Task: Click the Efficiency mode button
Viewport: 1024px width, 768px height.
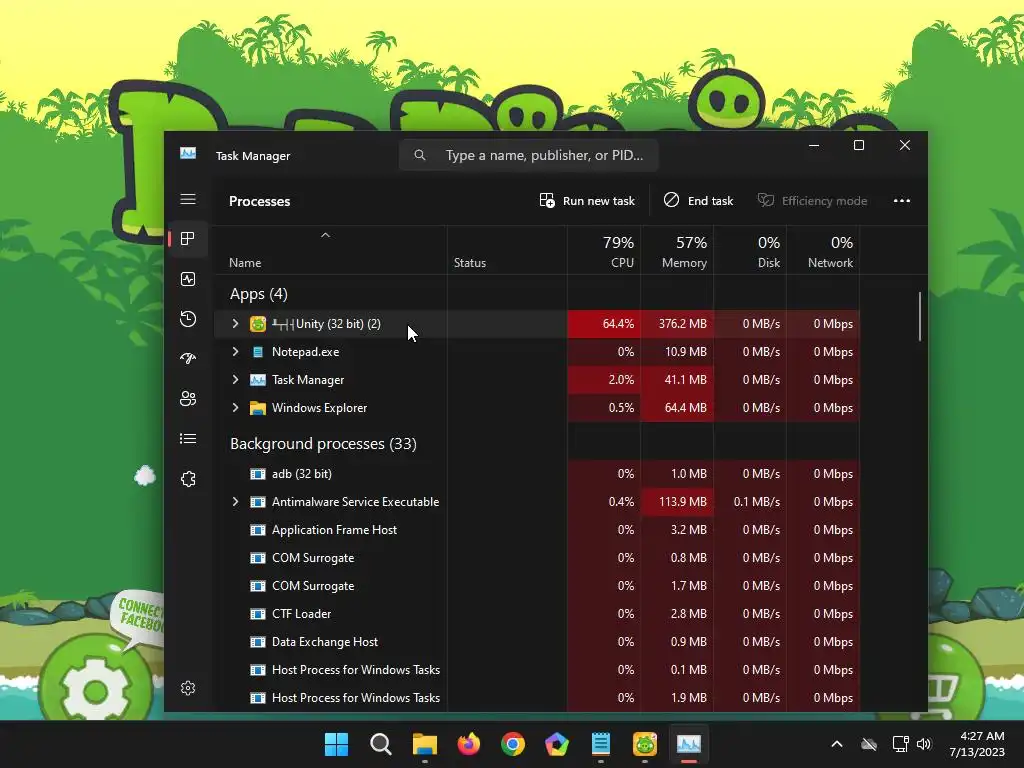Action: click(812, 201)
